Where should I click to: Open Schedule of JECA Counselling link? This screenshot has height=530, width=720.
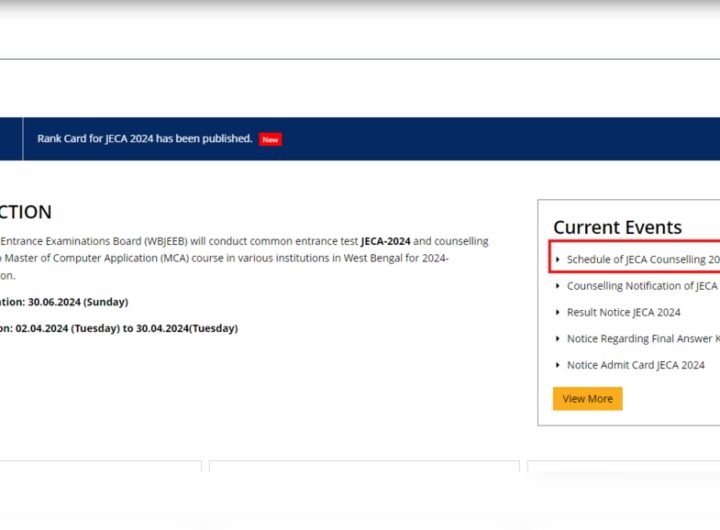pyautogui.click(x=642, y=260)
